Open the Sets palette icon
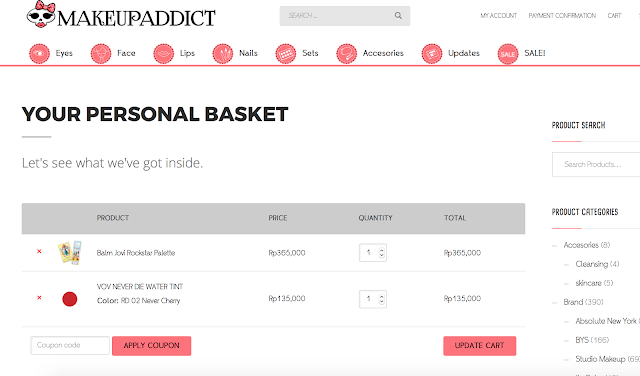 pyautogui.click(x=286, y=53)
